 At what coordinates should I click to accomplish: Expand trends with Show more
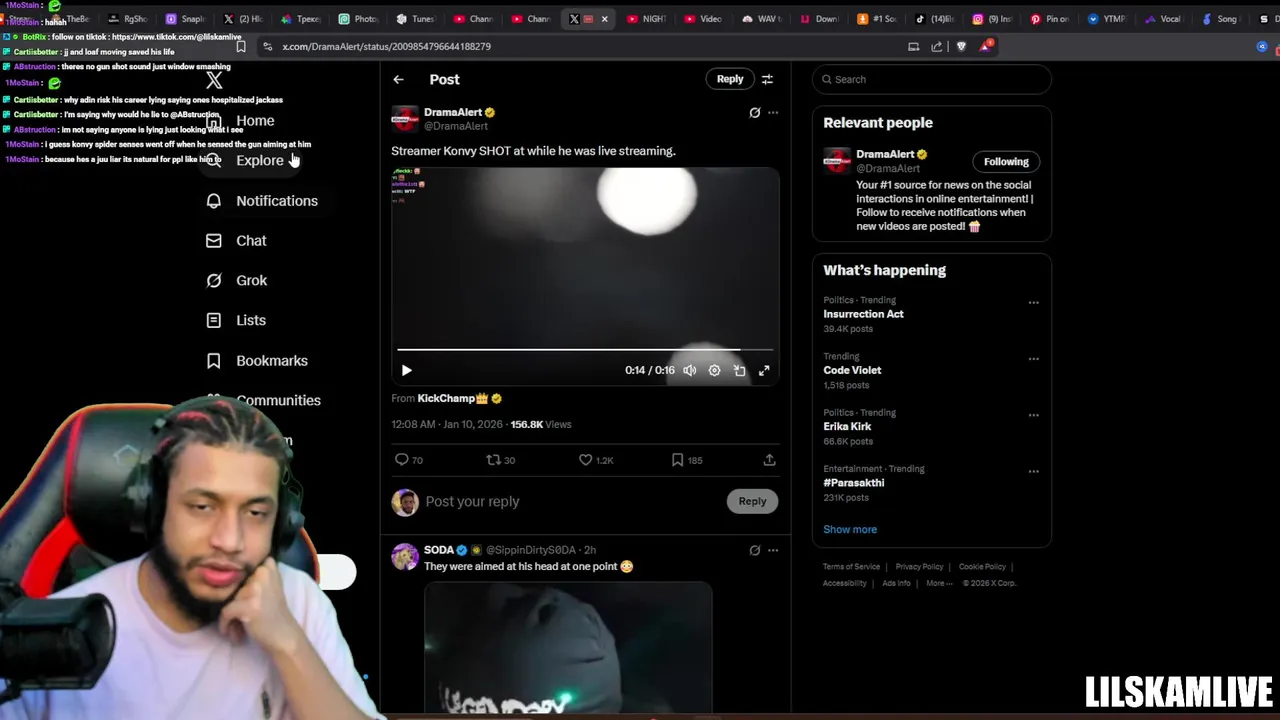click(850, 529)
